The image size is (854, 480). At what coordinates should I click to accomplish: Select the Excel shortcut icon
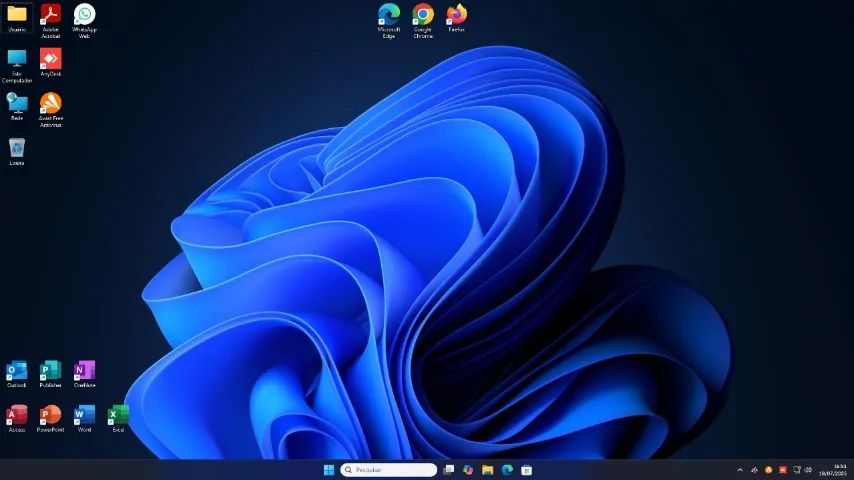[118, 415]
